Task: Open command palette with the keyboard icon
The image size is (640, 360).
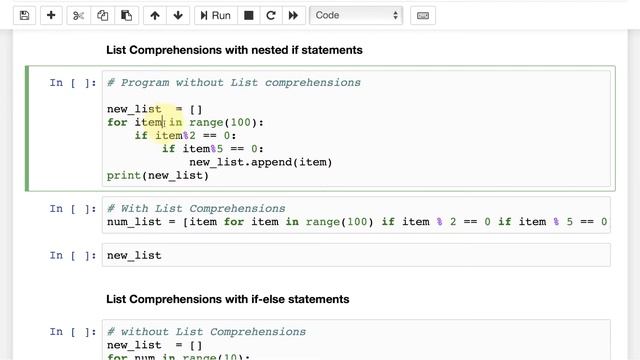Action: click(423, 16)
